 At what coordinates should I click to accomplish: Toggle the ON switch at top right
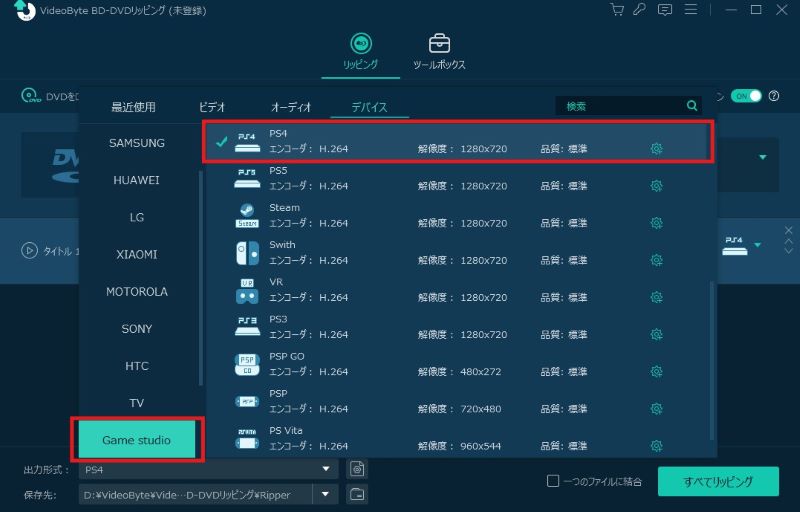746,96
